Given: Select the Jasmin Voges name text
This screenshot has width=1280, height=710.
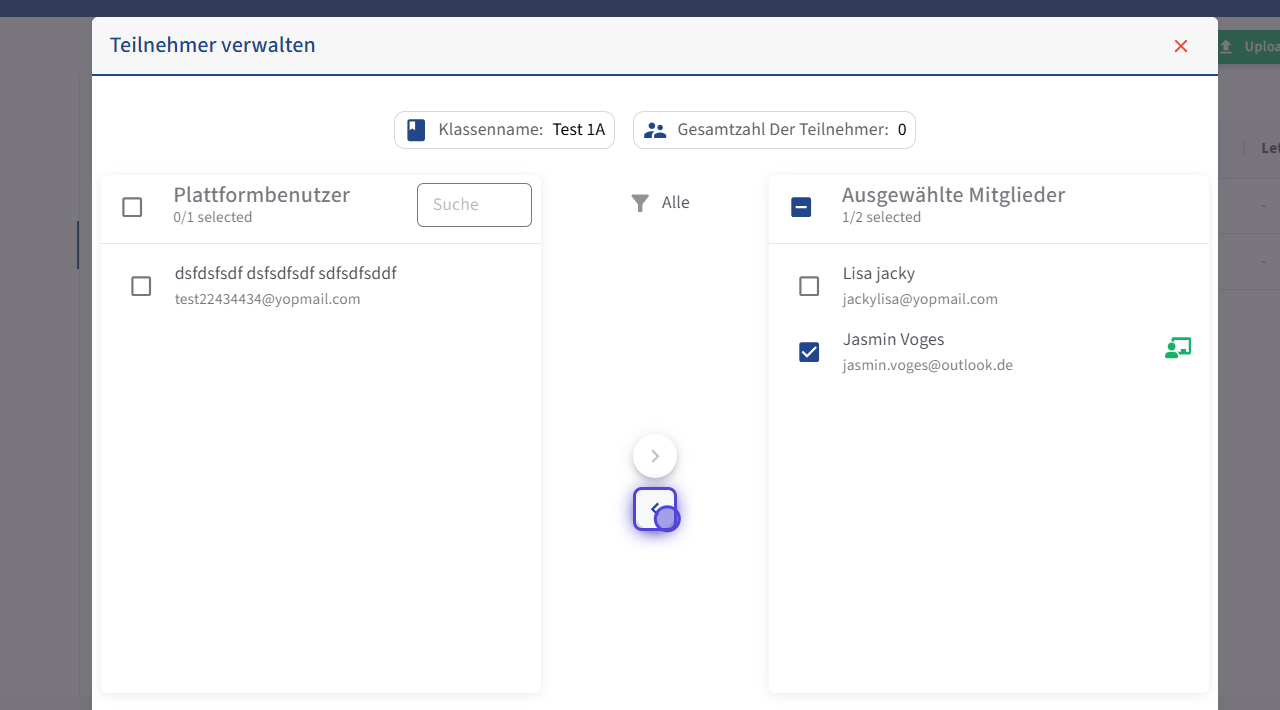Looking at the screenshot, I should click(x=893, y=340).
